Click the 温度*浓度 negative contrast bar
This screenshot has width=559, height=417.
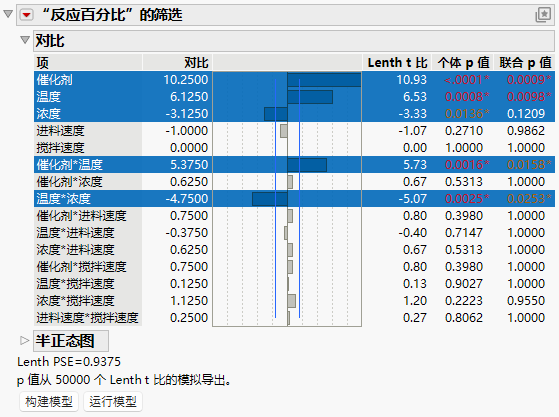270,199
